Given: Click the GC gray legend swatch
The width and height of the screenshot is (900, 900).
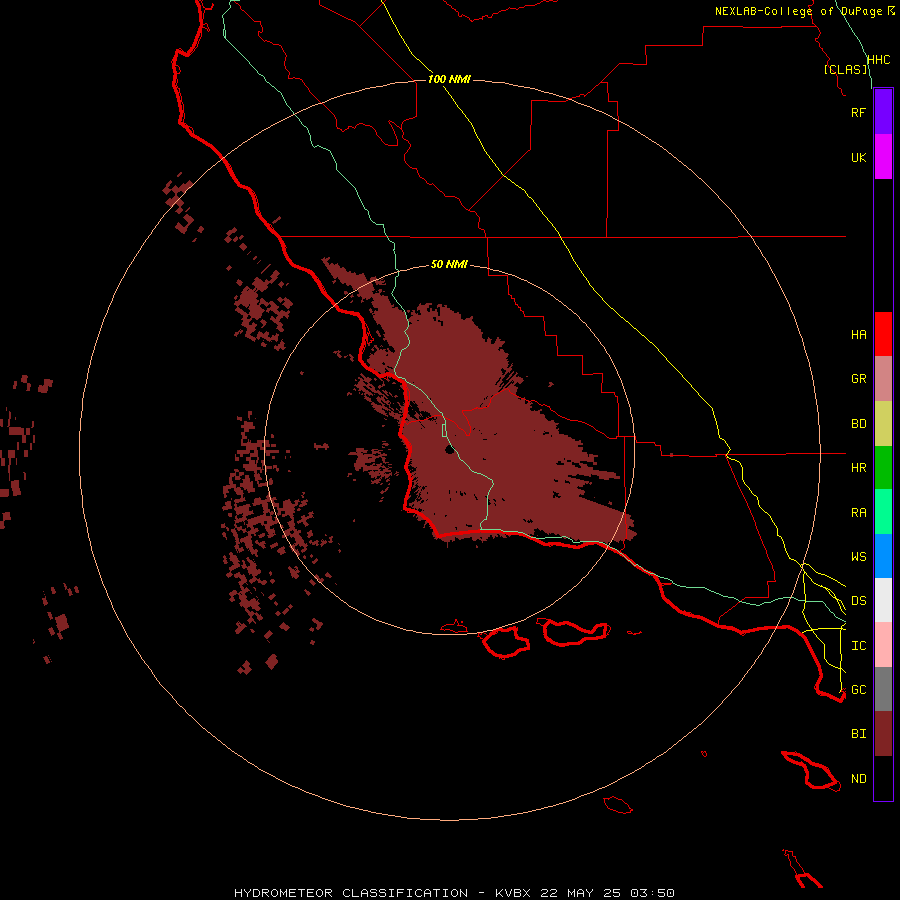Looking at the screenshot, I should (883, 689).
